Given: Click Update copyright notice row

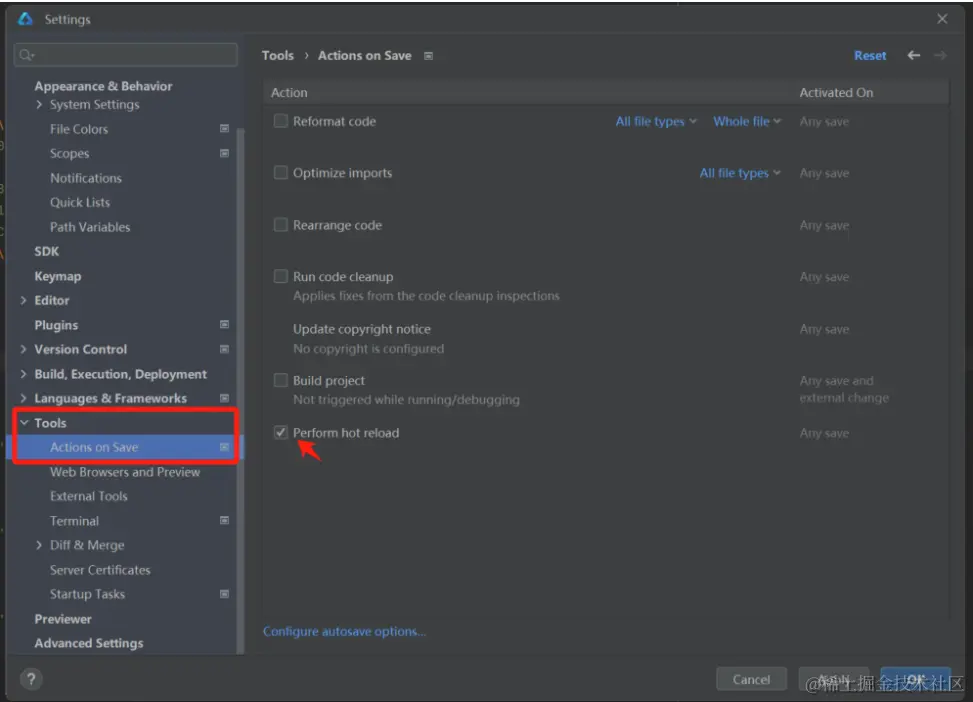Looking at the screenshot, I should coord(606,338).
